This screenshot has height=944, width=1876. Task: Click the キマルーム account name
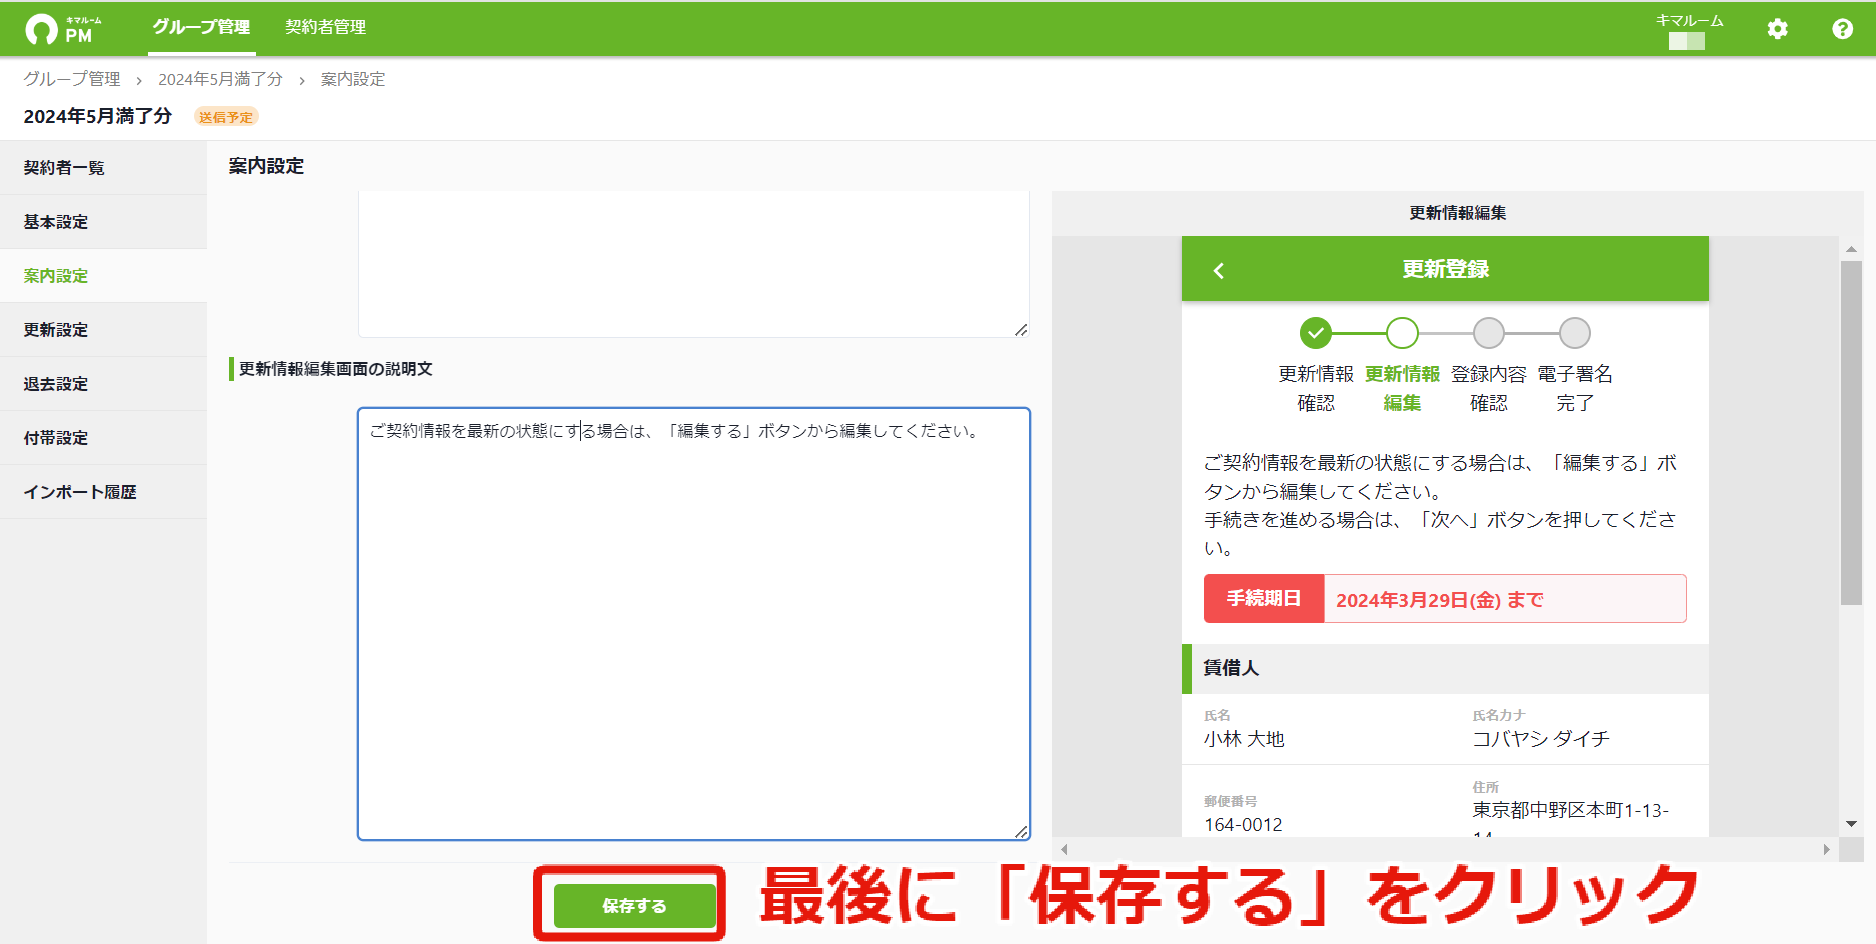(x=1689, y=21)
